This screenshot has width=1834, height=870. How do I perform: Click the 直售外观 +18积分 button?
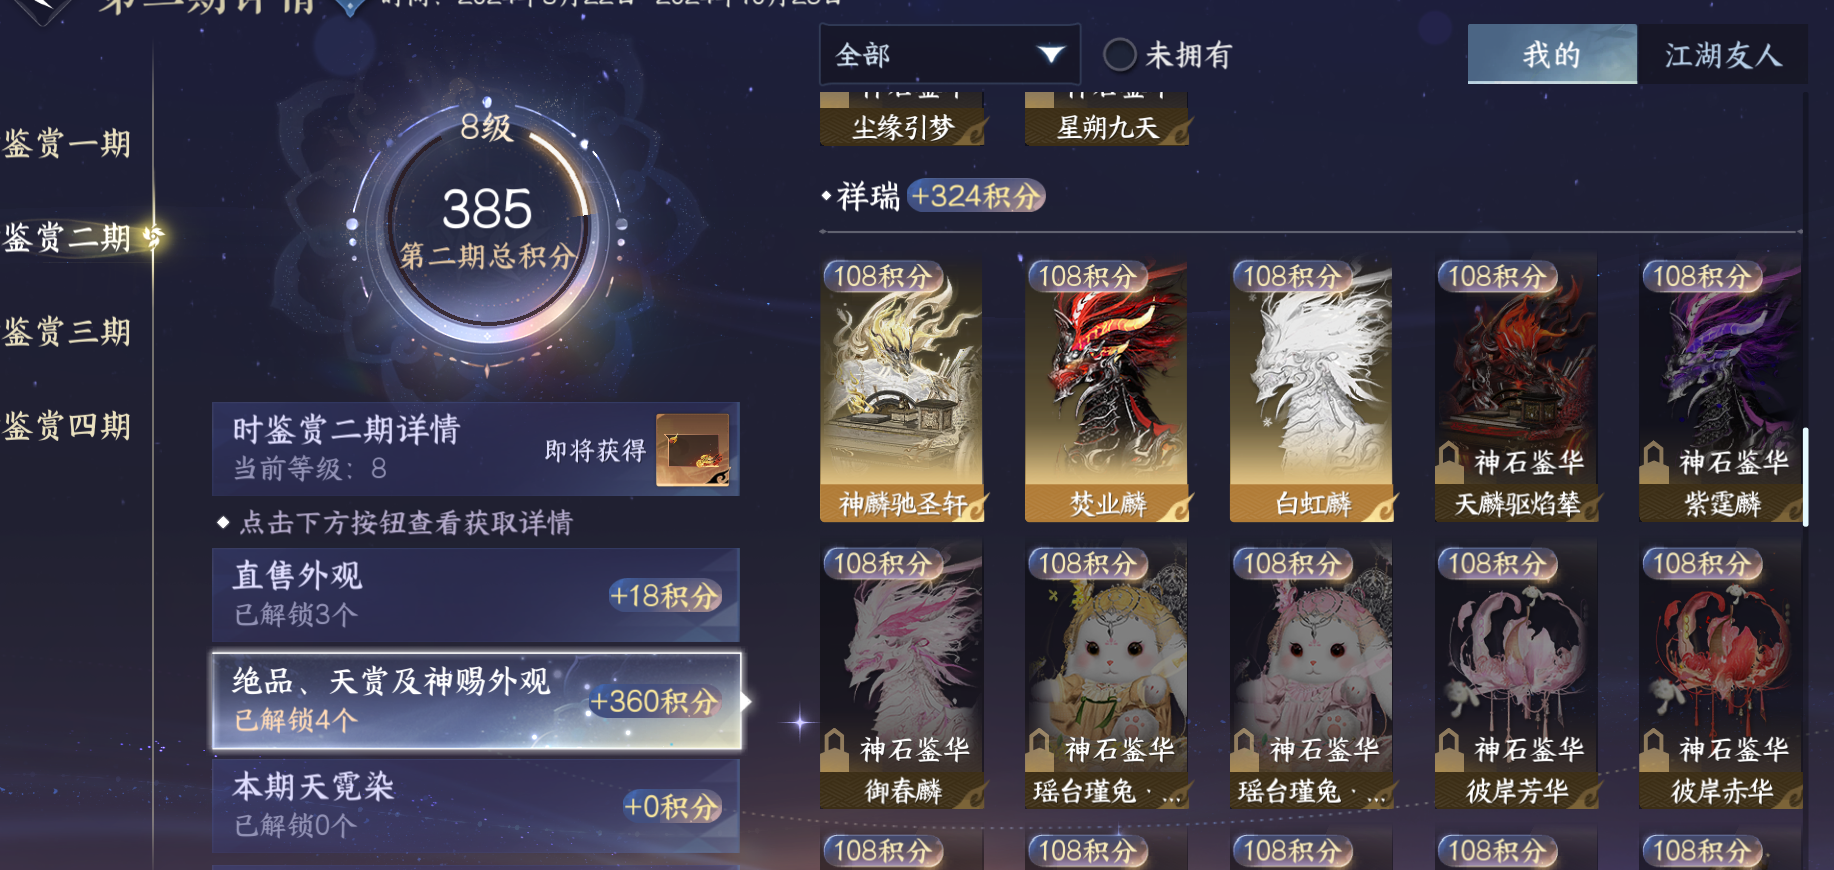pos(666,596)
